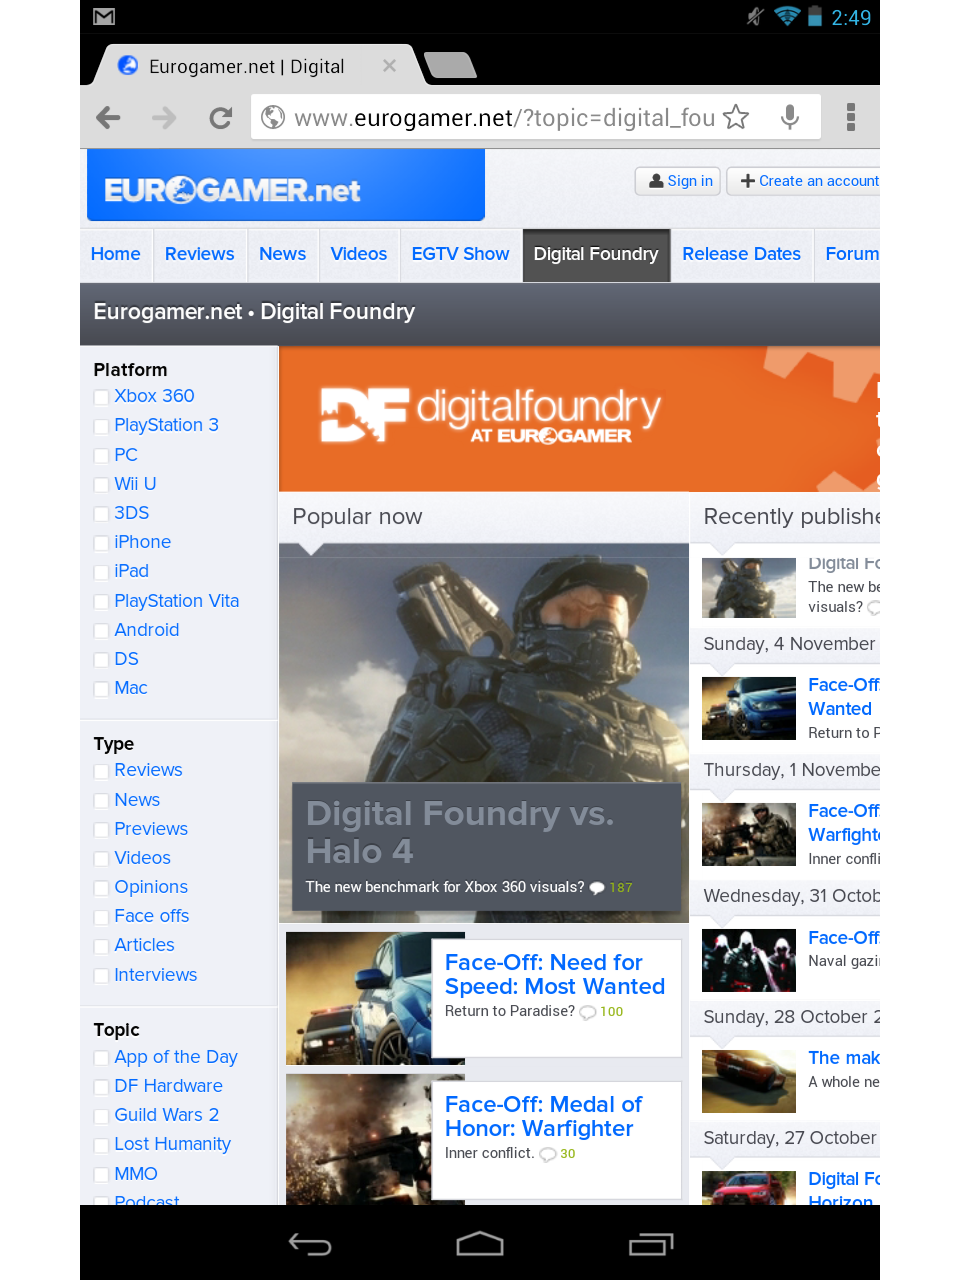
Task: Click the Opinions type link
Action: point(151,887)
